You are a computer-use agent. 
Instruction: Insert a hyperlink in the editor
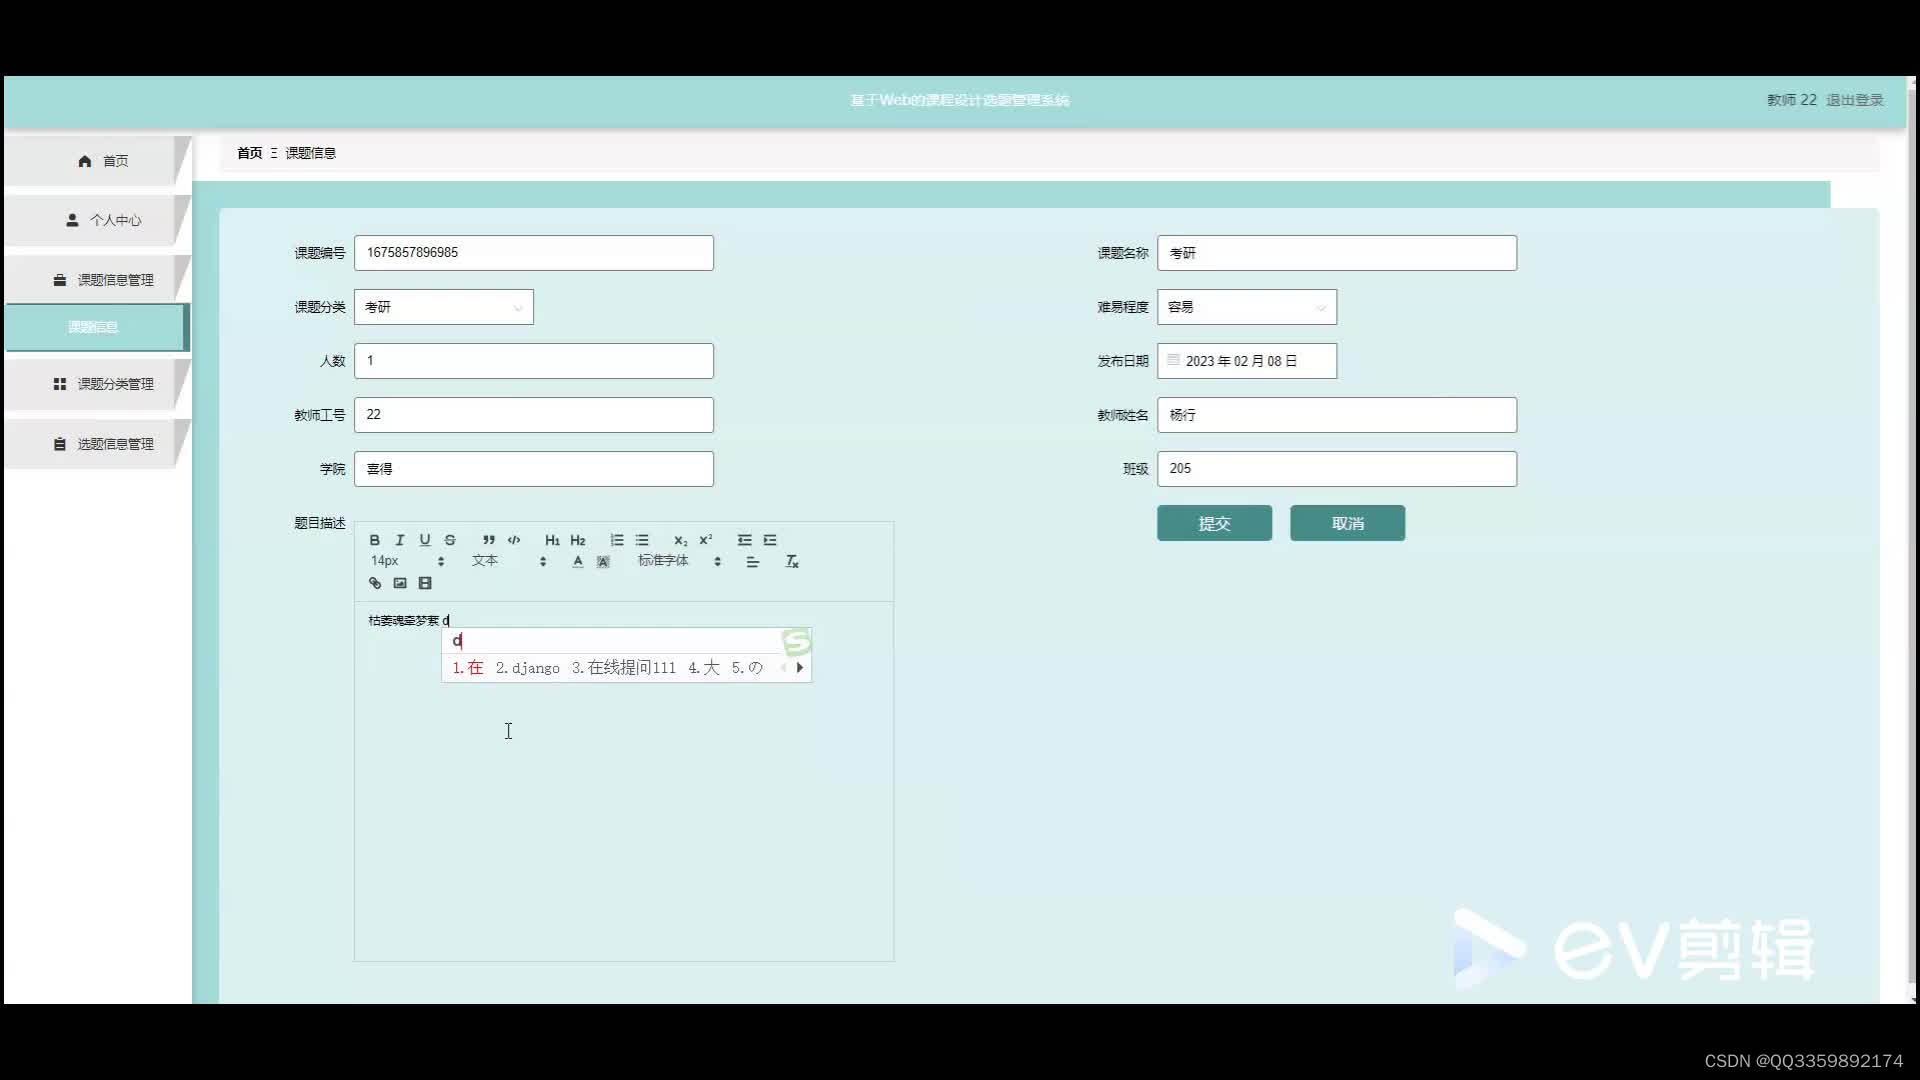point(375,583)
